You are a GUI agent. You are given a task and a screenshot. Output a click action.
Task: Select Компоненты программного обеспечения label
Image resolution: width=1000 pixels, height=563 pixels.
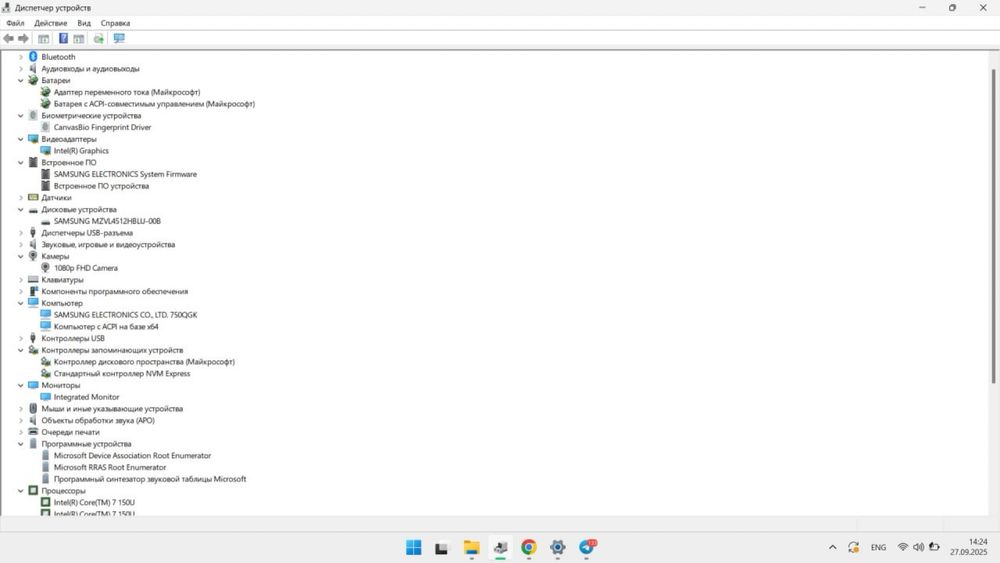[115, 291]
